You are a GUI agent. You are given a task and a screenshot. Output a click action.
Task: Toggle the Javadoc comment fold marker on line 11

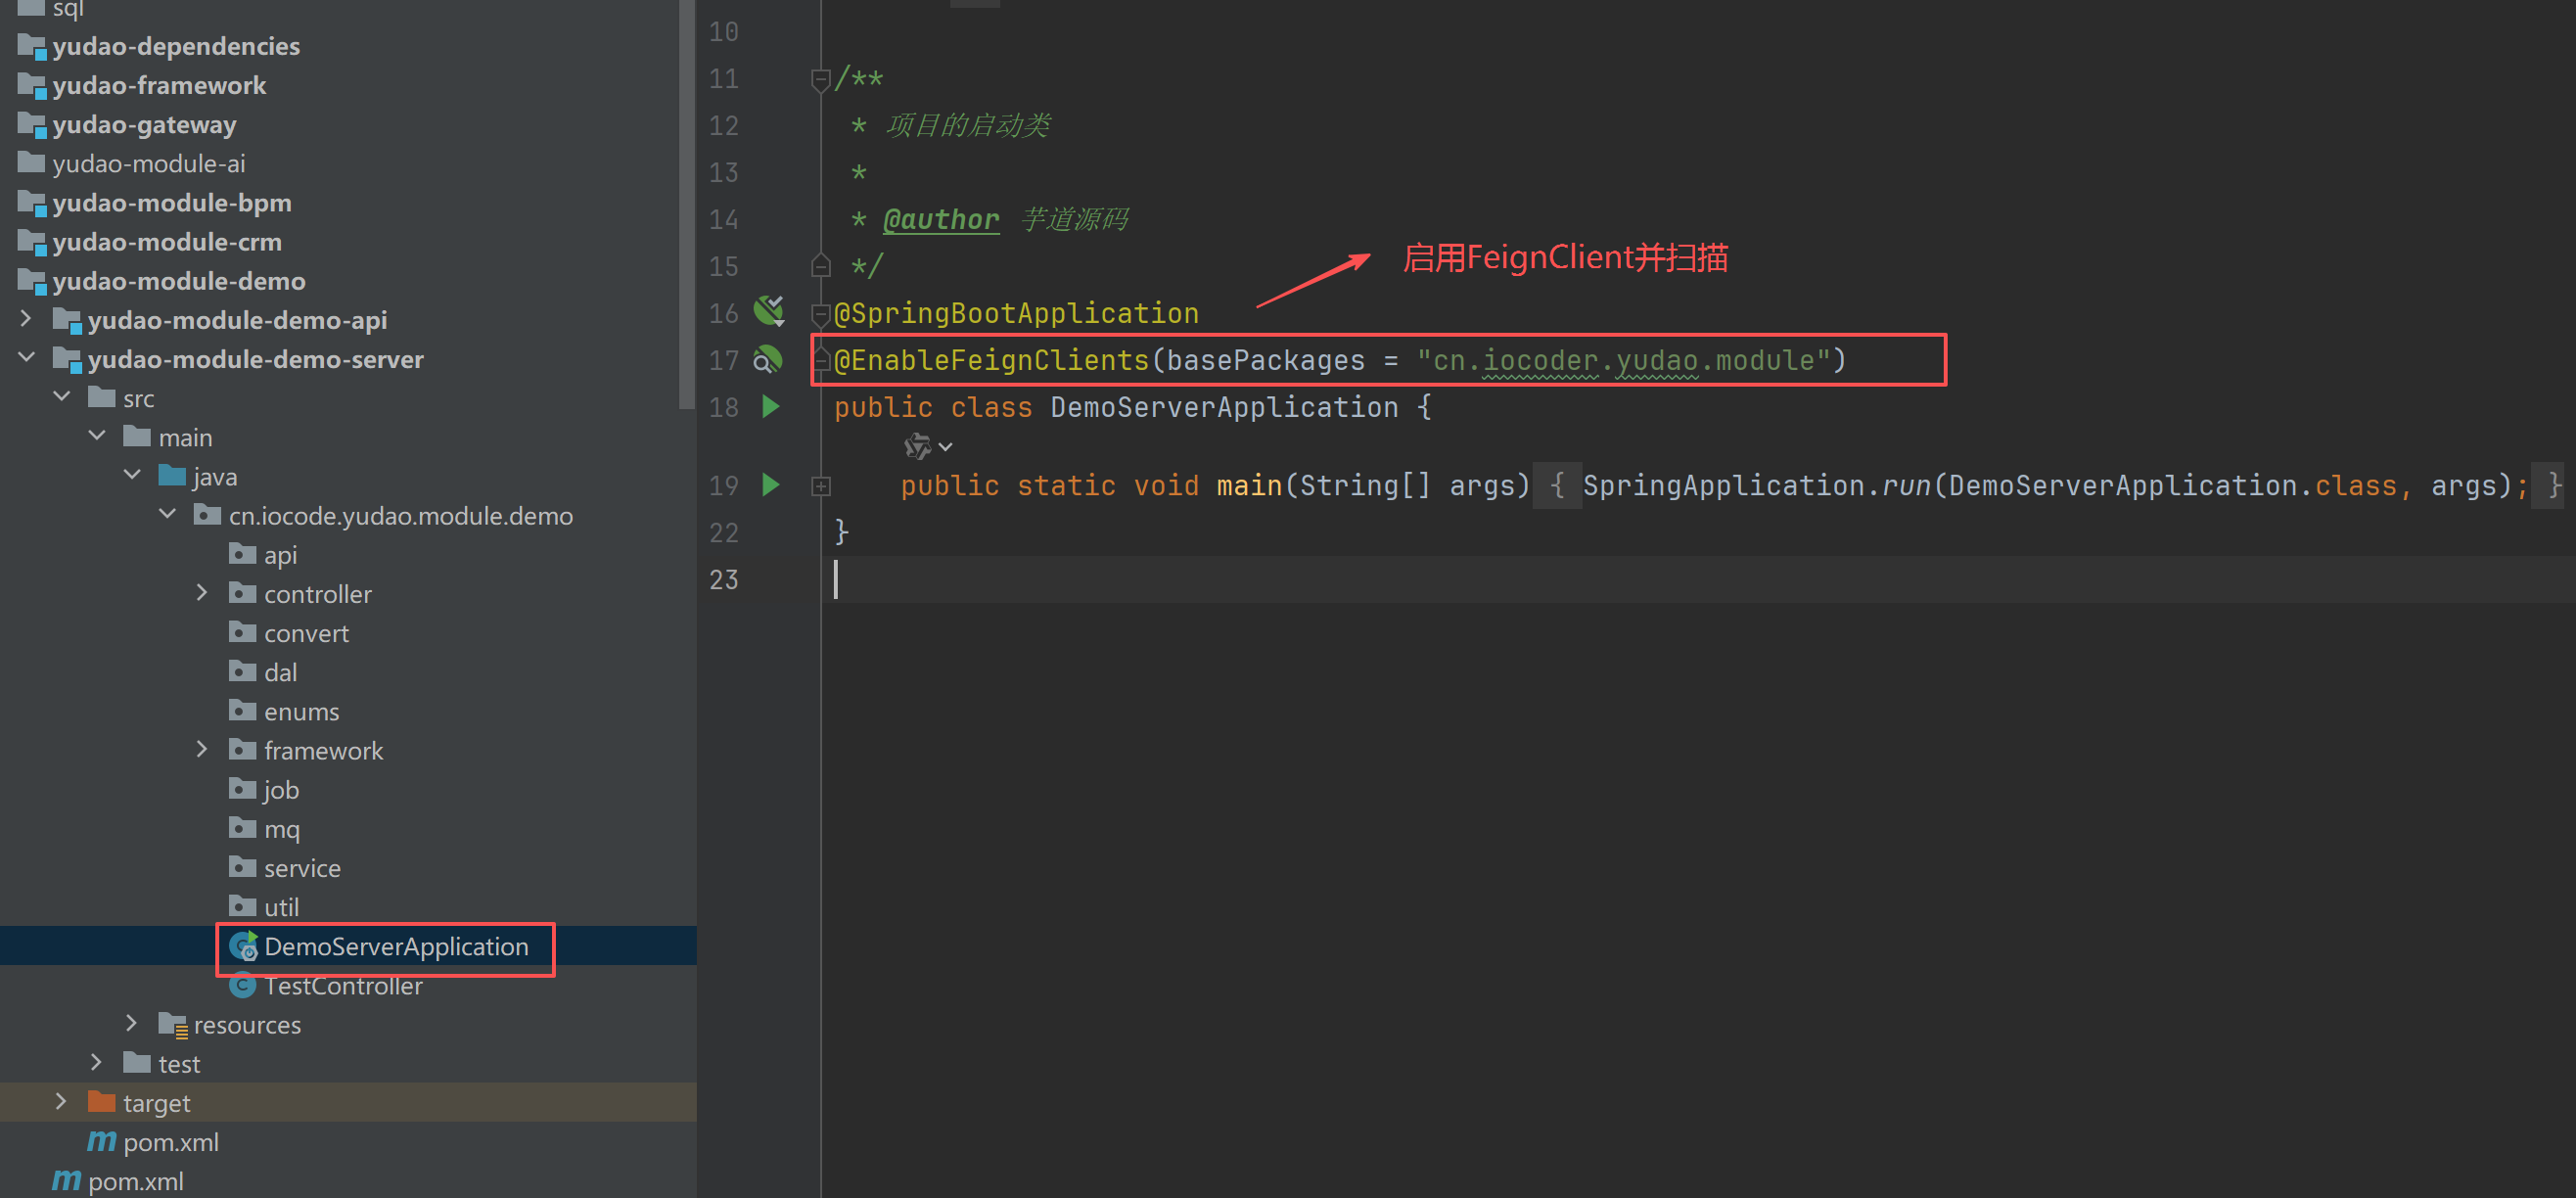(820, 79)
